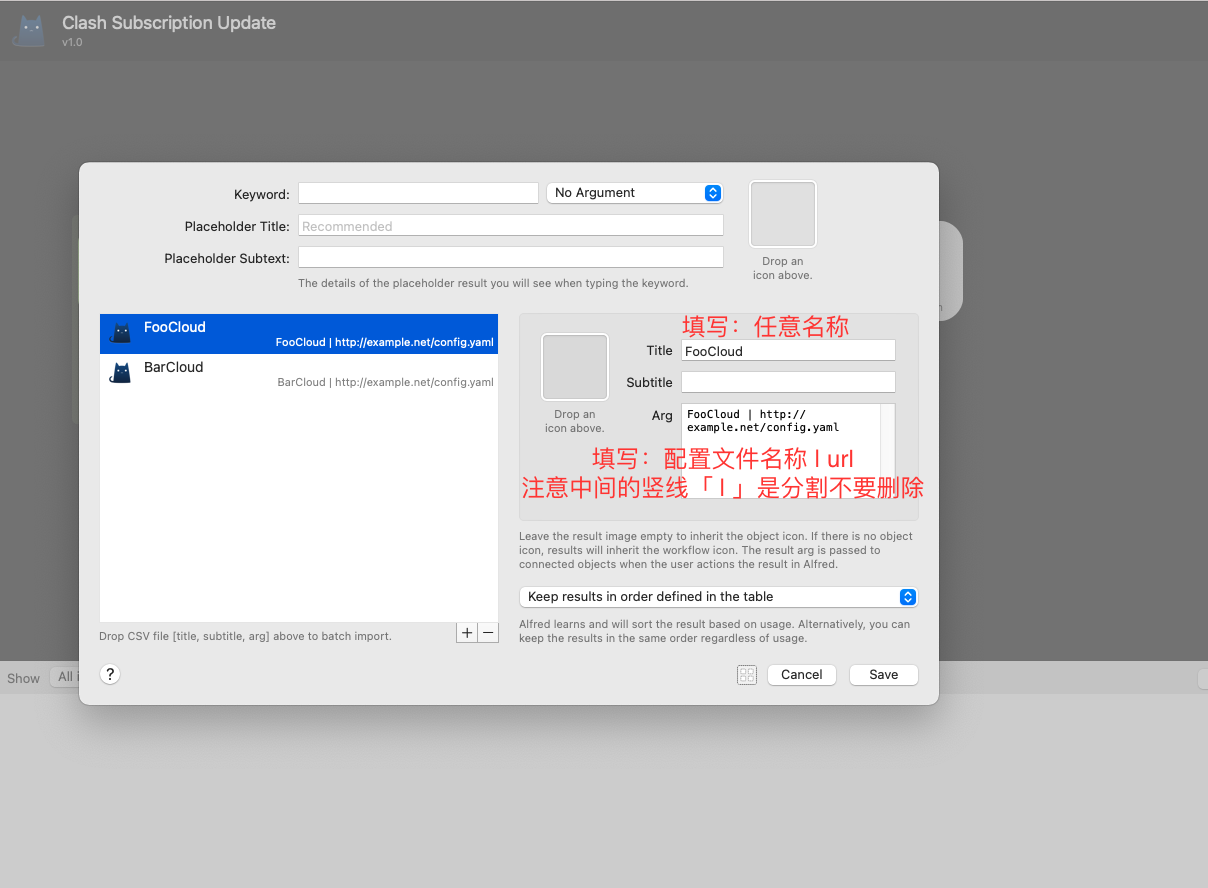Image resolution: width=1208 pixels, height=888 pixels.
Task: Click FooCloud's cat icon in the list
Action: (x=122, y=333)
